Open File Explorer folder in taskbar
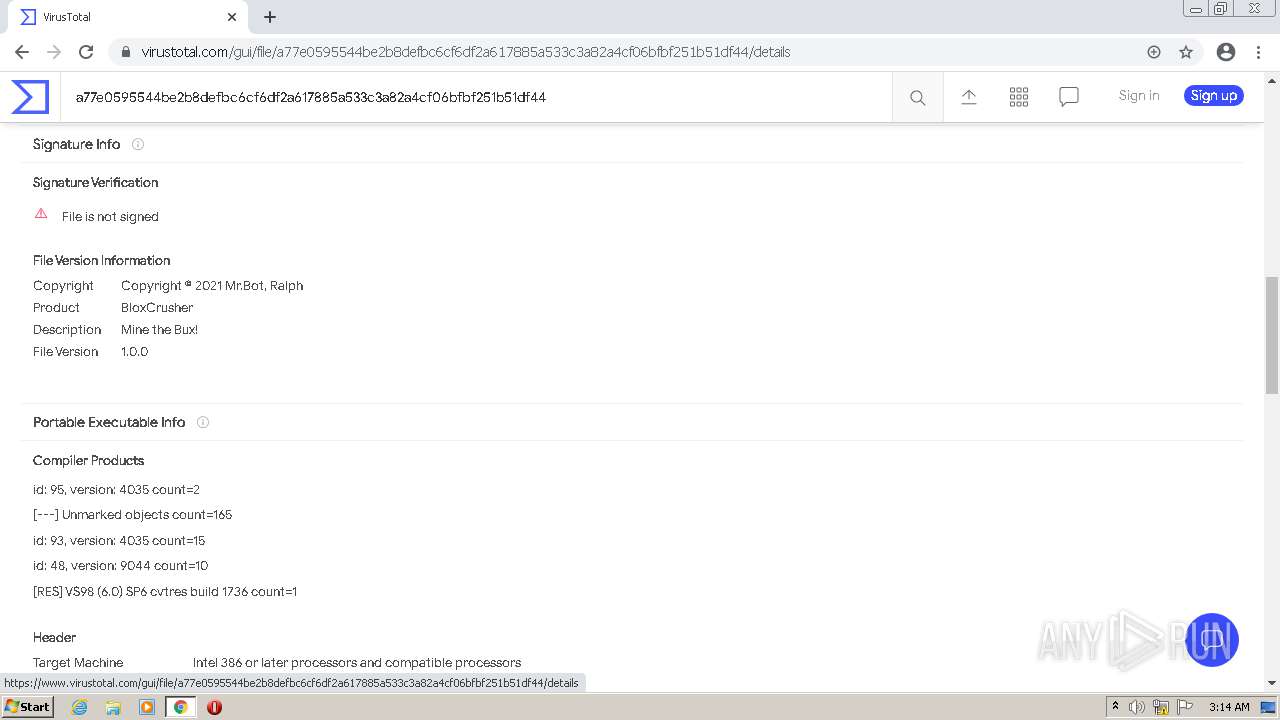This screenshot has height=720, width=1280. pos(113,707)
